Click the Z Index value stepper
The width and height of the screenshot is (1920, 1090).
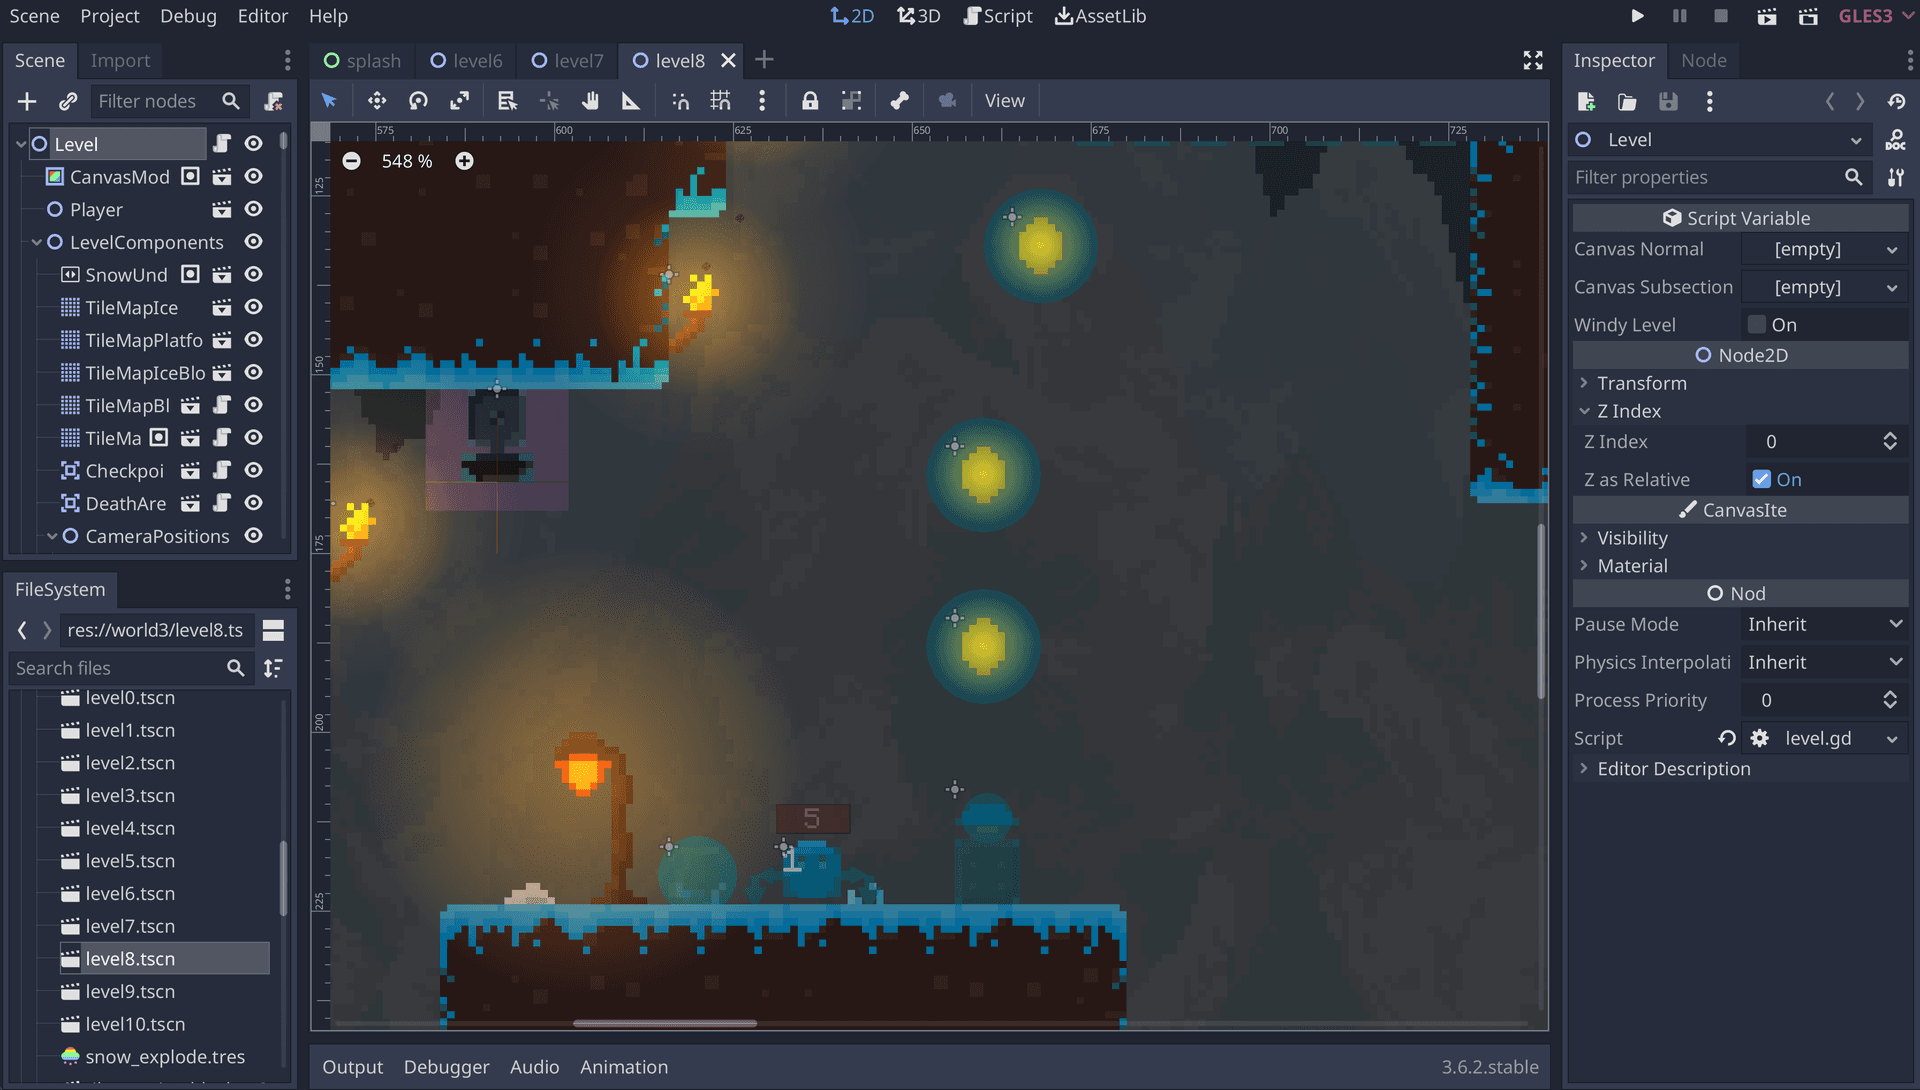[x=1890, y=441]
